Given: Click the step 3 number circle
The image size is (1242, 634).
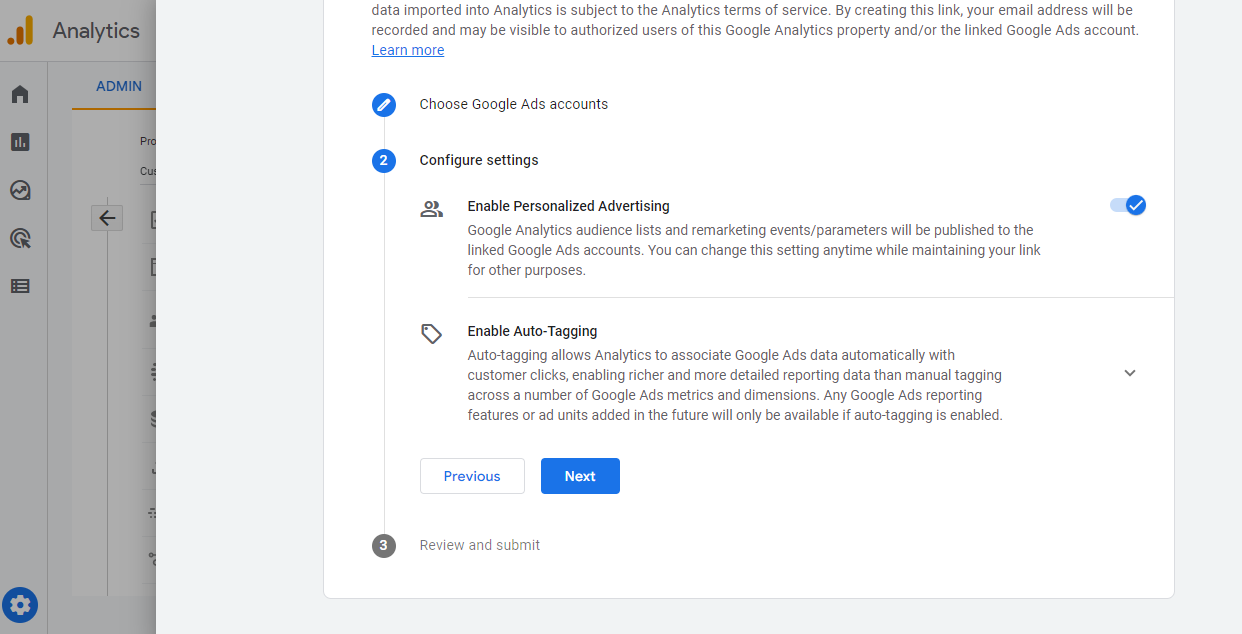Looking at the screenshot, I should pos(384,546).
